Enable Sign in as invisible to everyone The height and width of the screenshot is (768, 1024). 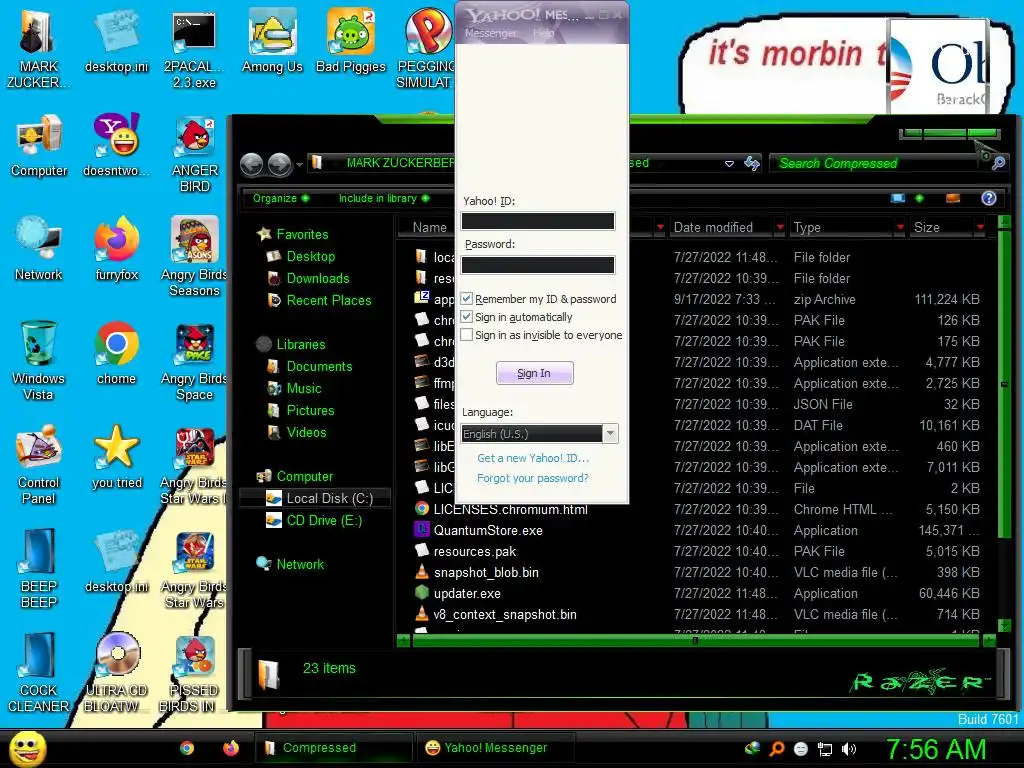pyautogui.click(x=466, y=335)
